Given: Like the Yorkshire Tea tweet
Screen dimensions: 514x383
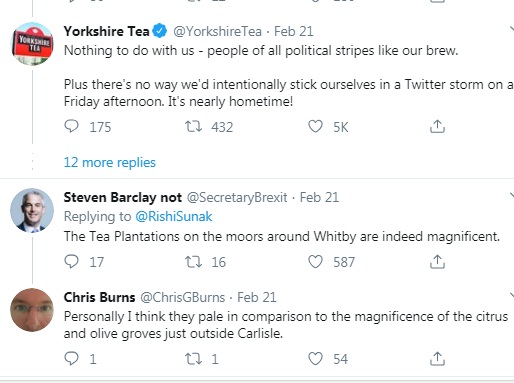Looking at the screenshot, I should (x=315, y=127).
